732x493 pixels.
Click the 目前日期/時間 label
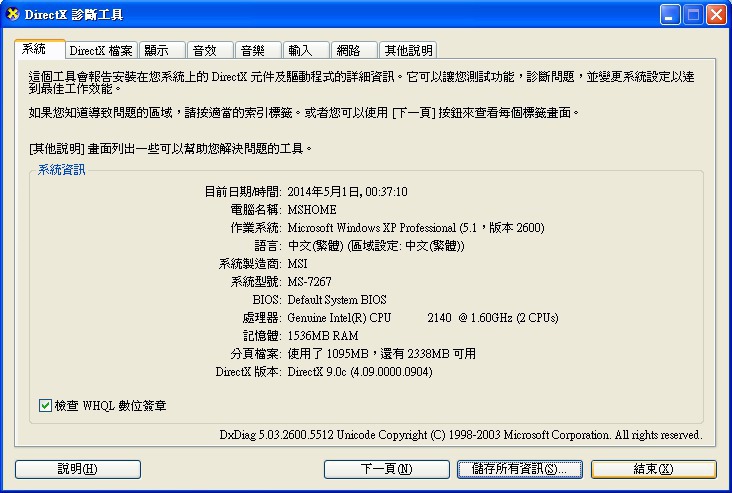click(243, 192)
